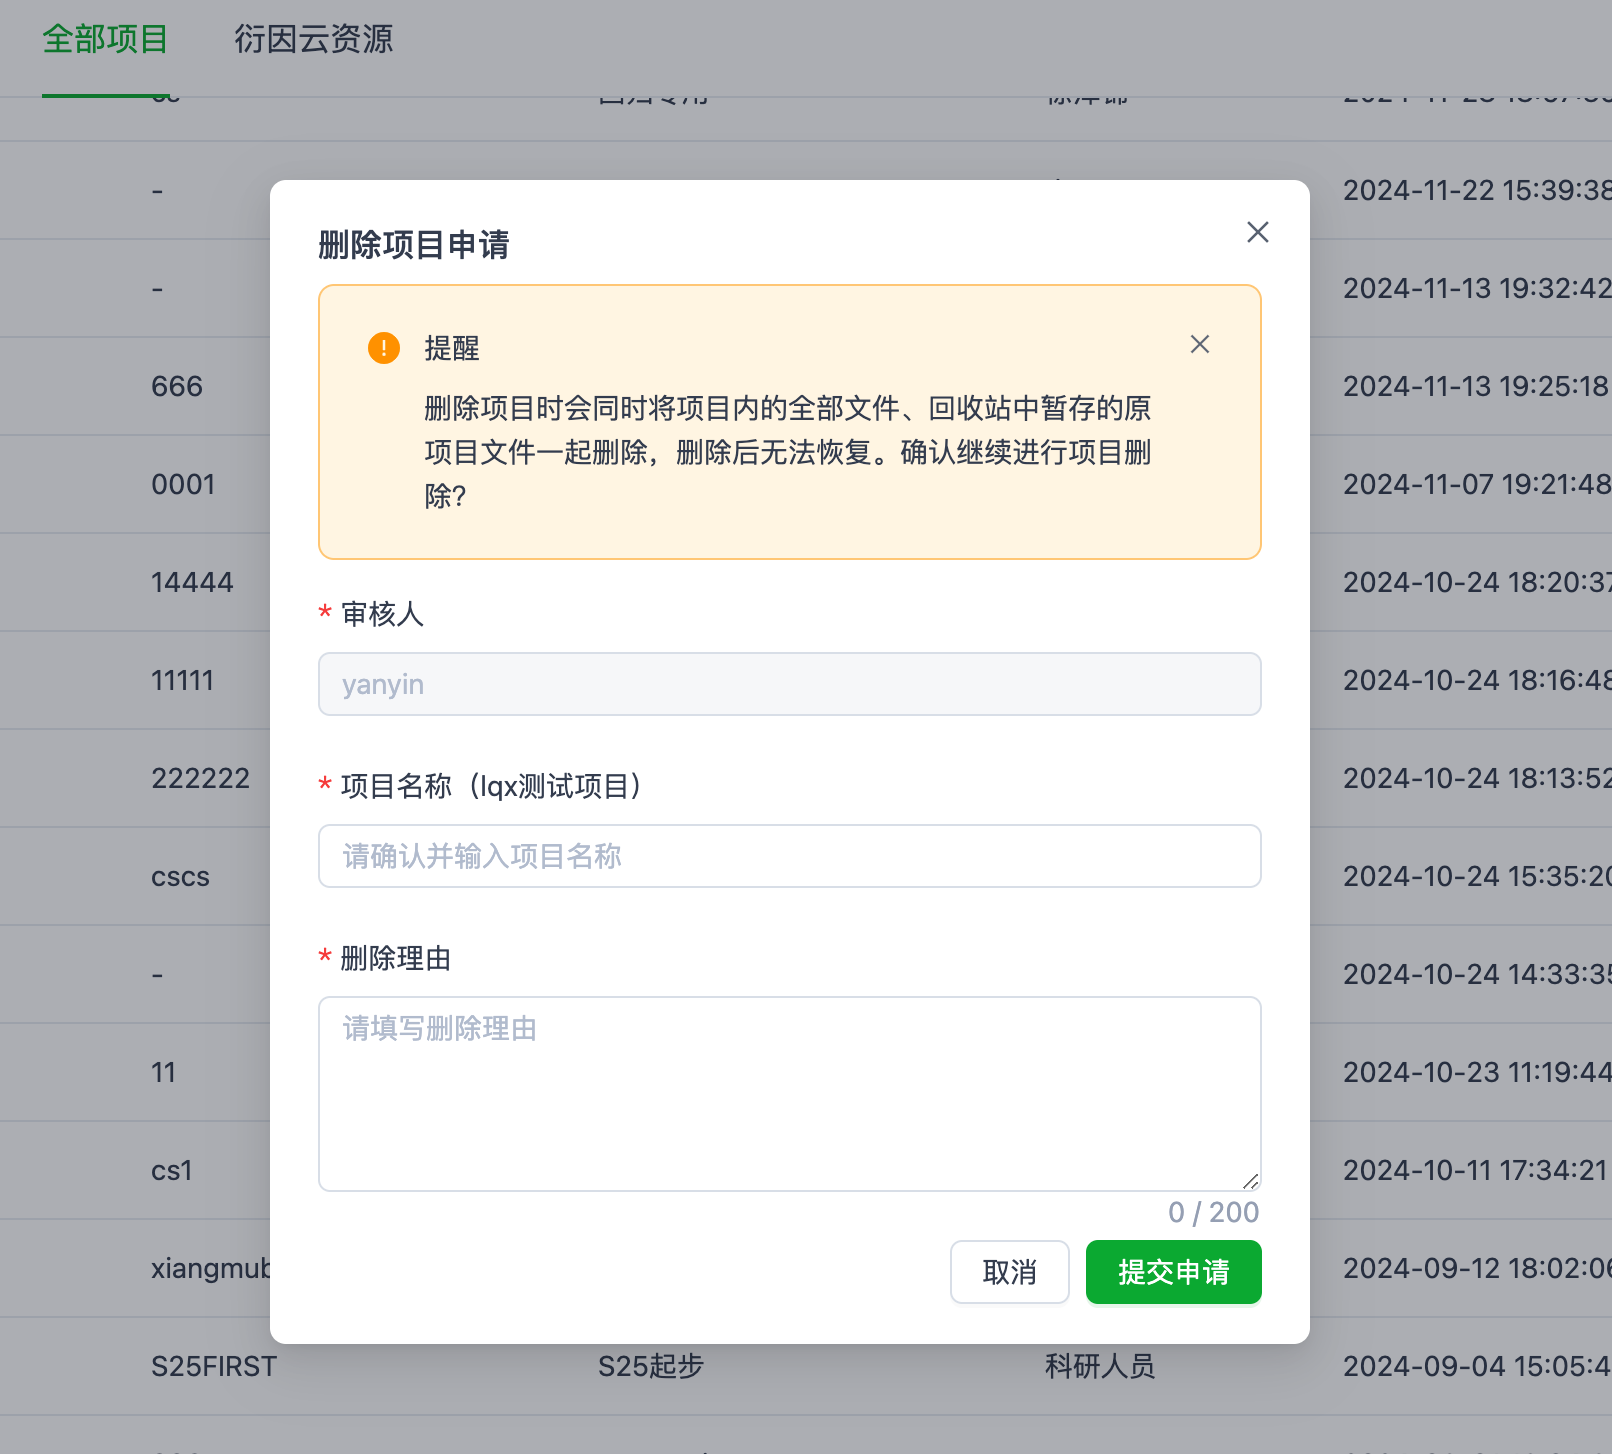Click the textarea resize handle corner

1250,1181
